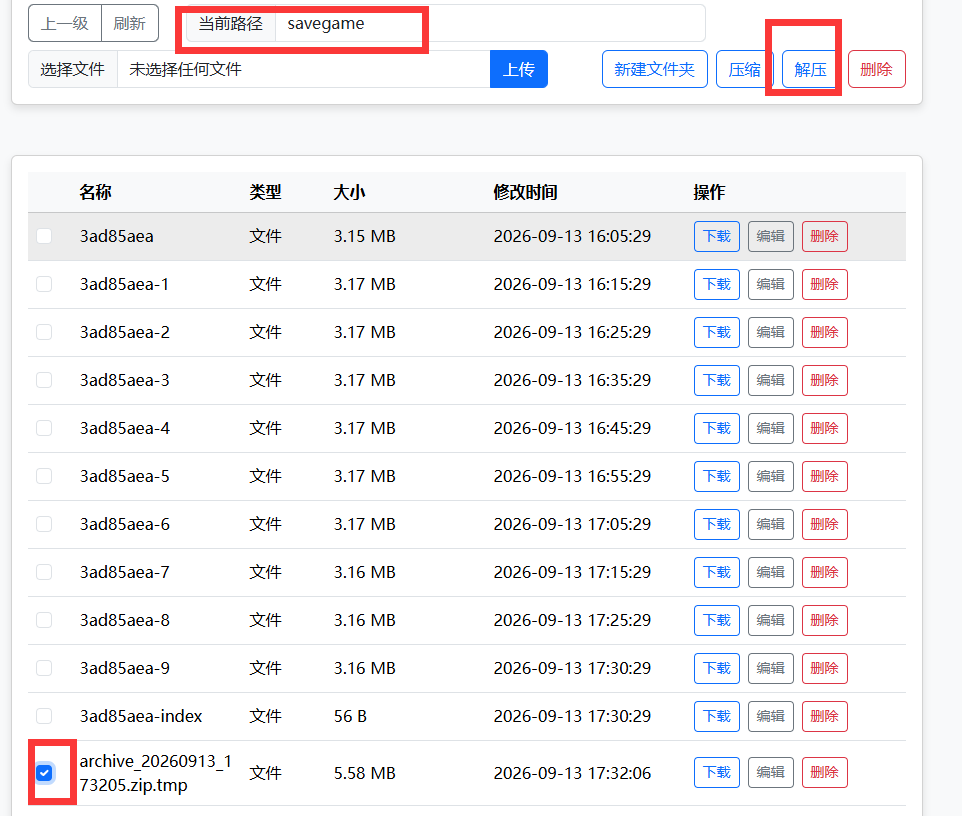
Task: Check the box for file 3ad85aea
Action: coord(44,236)
